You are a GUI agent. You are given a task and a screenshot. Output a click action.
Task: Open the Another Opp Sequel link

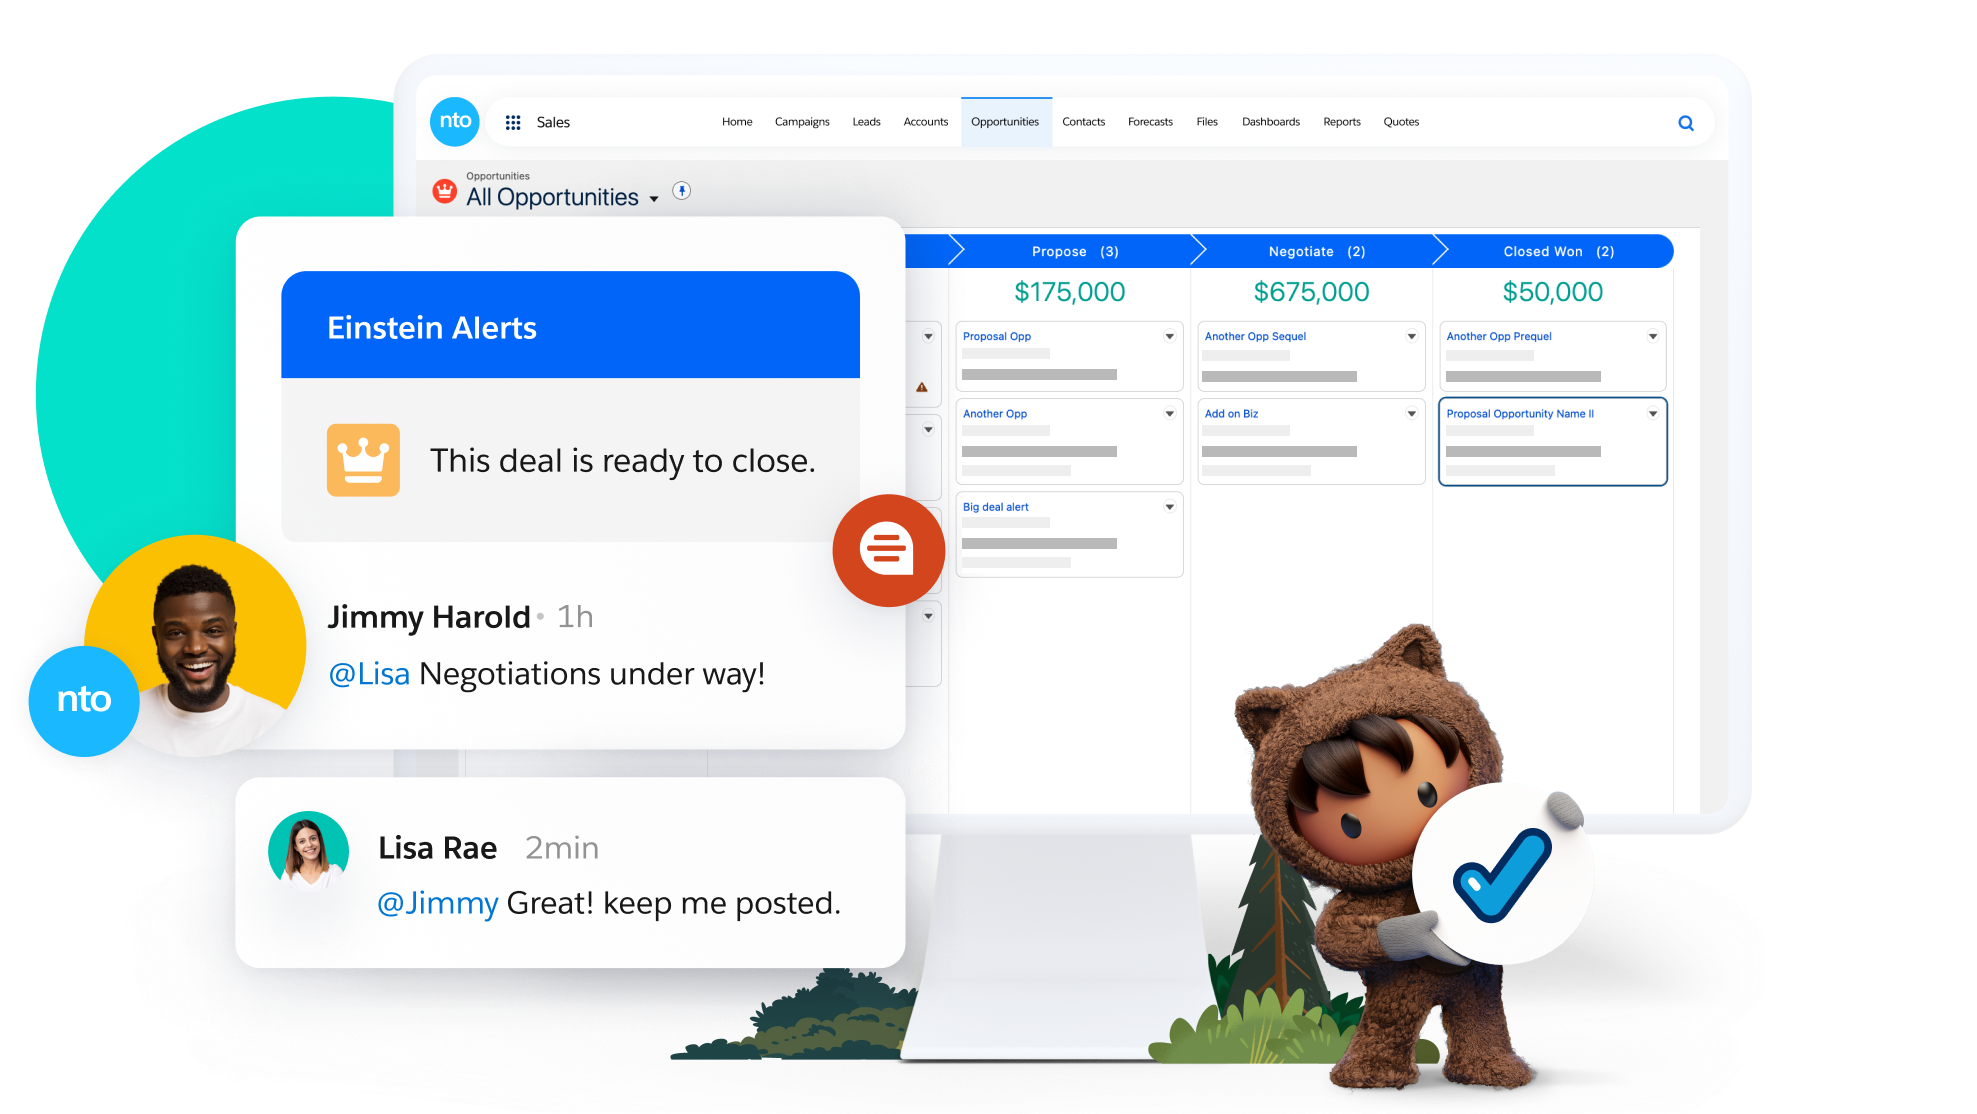coord(1255,336)
